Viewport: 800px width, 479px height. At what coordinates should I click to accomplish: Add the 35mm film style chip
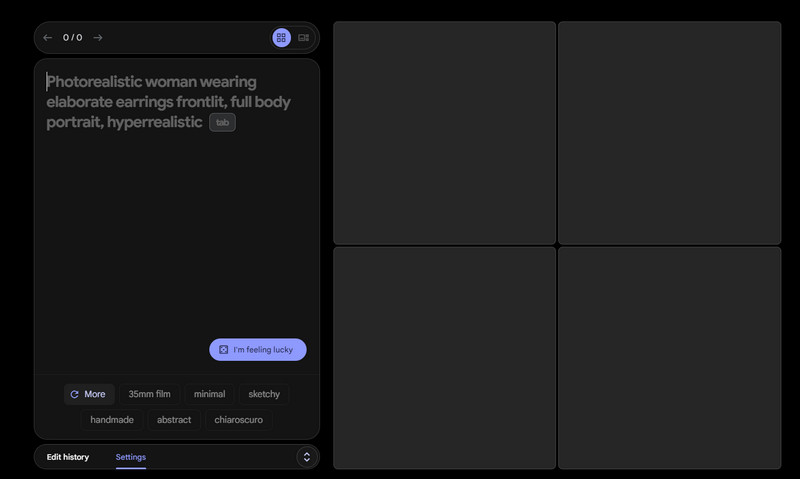click(149, 394)
